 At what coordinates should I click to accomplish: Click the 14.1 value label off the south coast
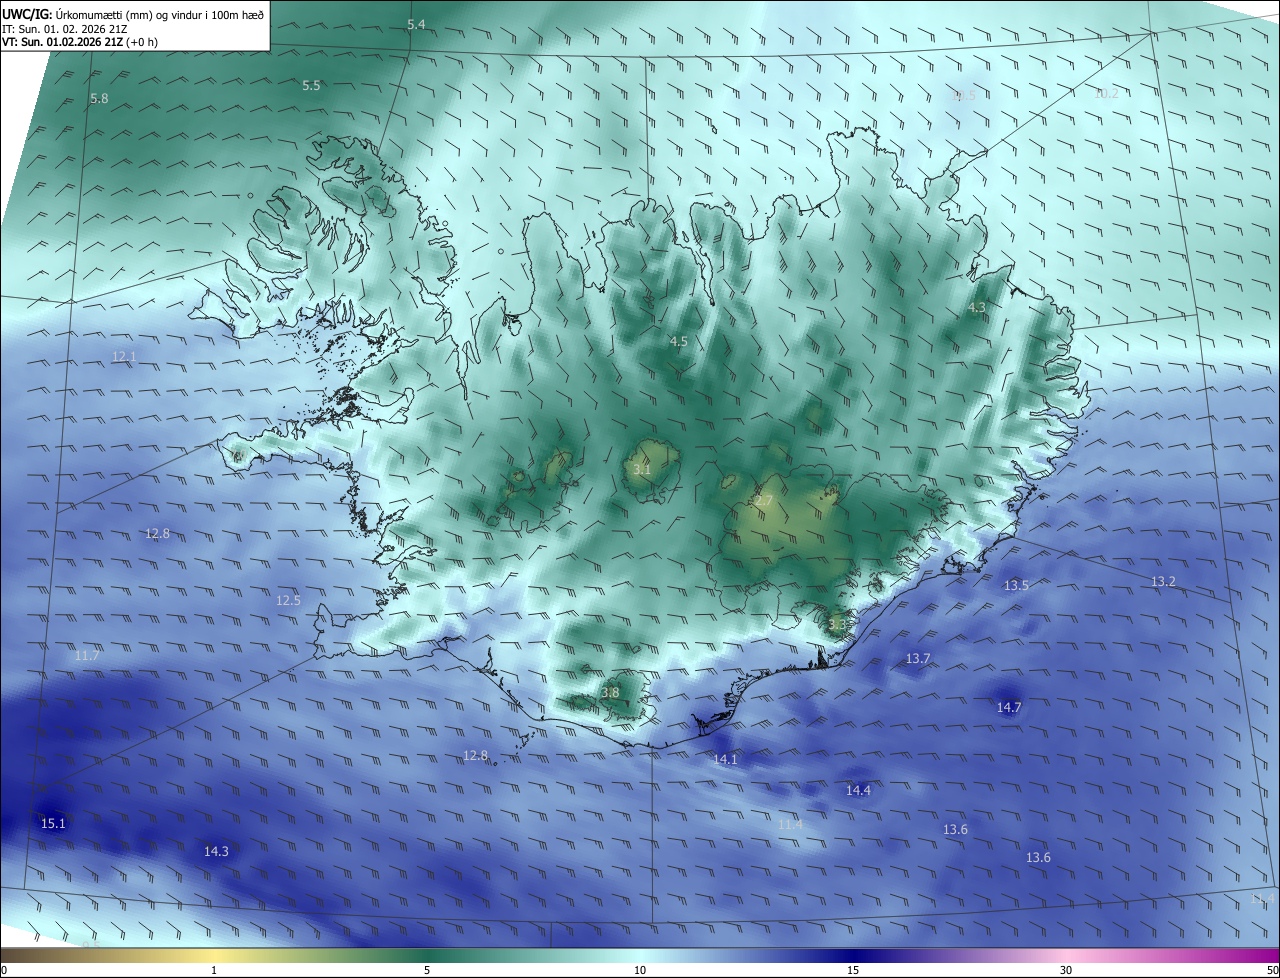click(725, 759)
